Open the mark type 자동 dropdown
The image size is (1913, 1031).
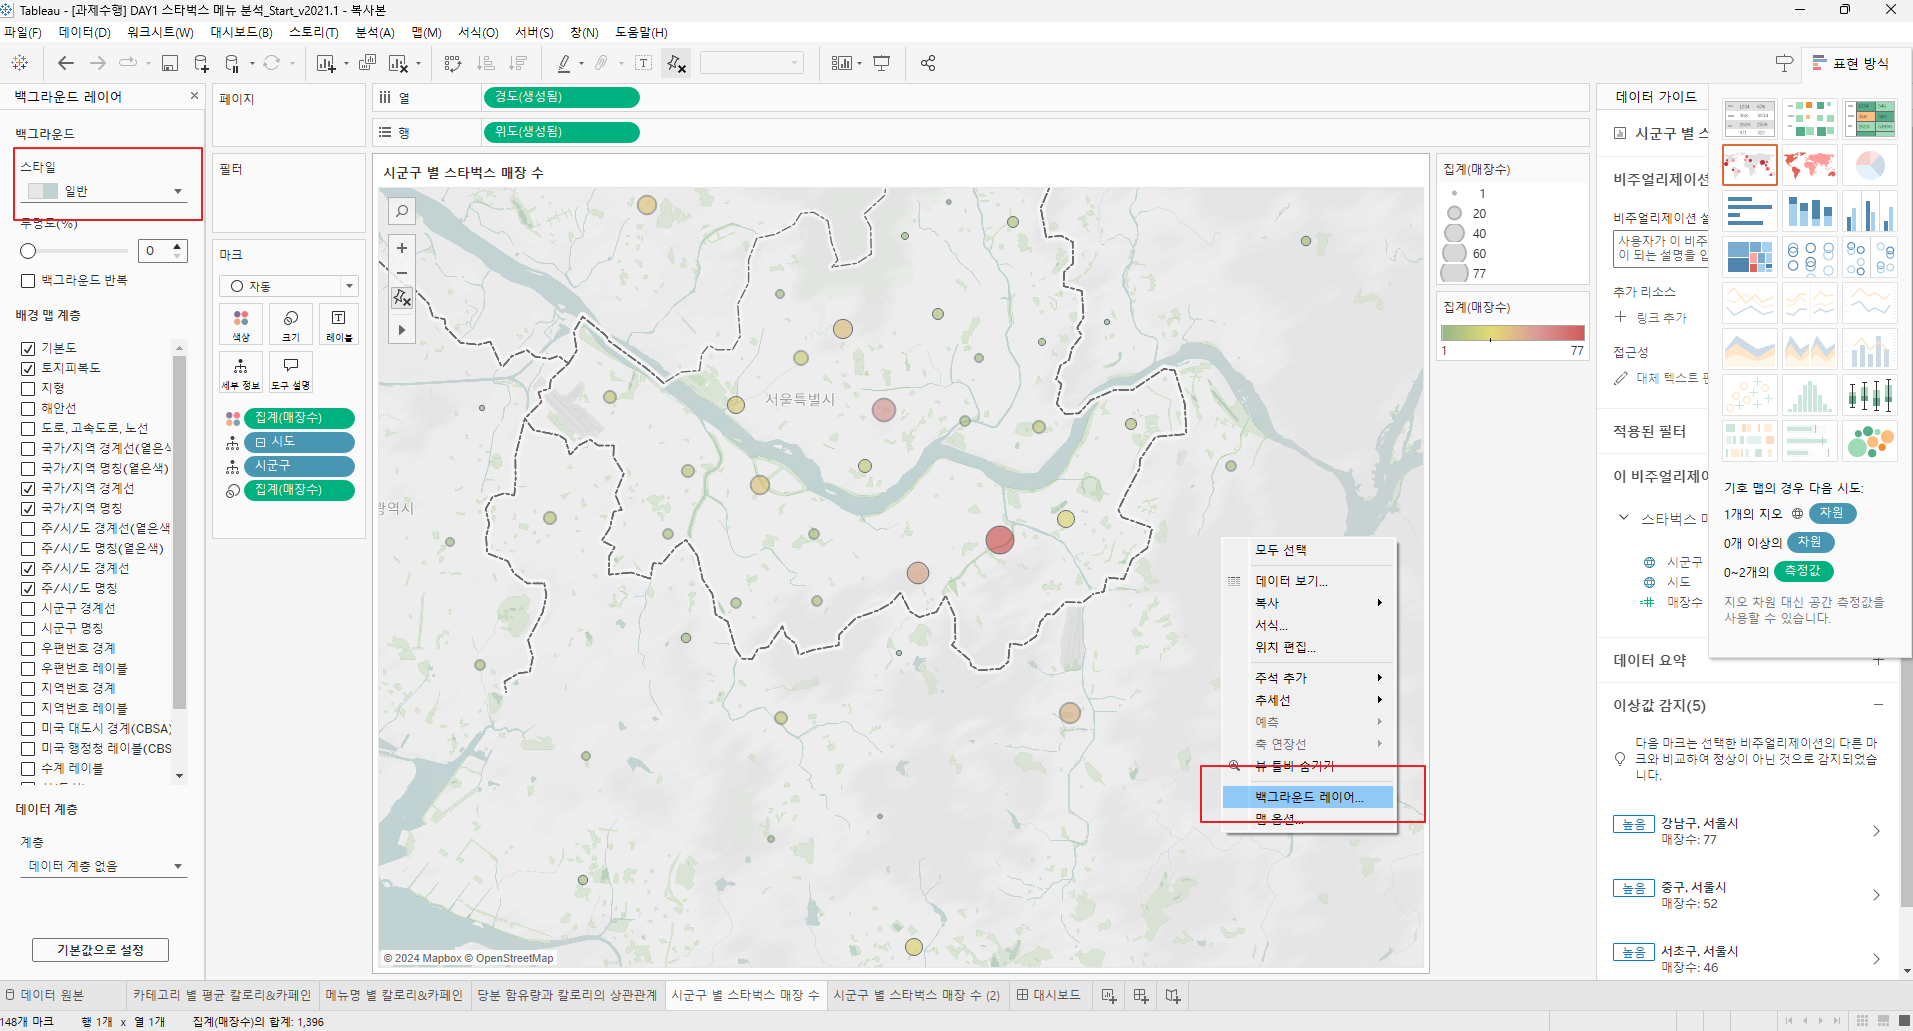coord(288,286)
